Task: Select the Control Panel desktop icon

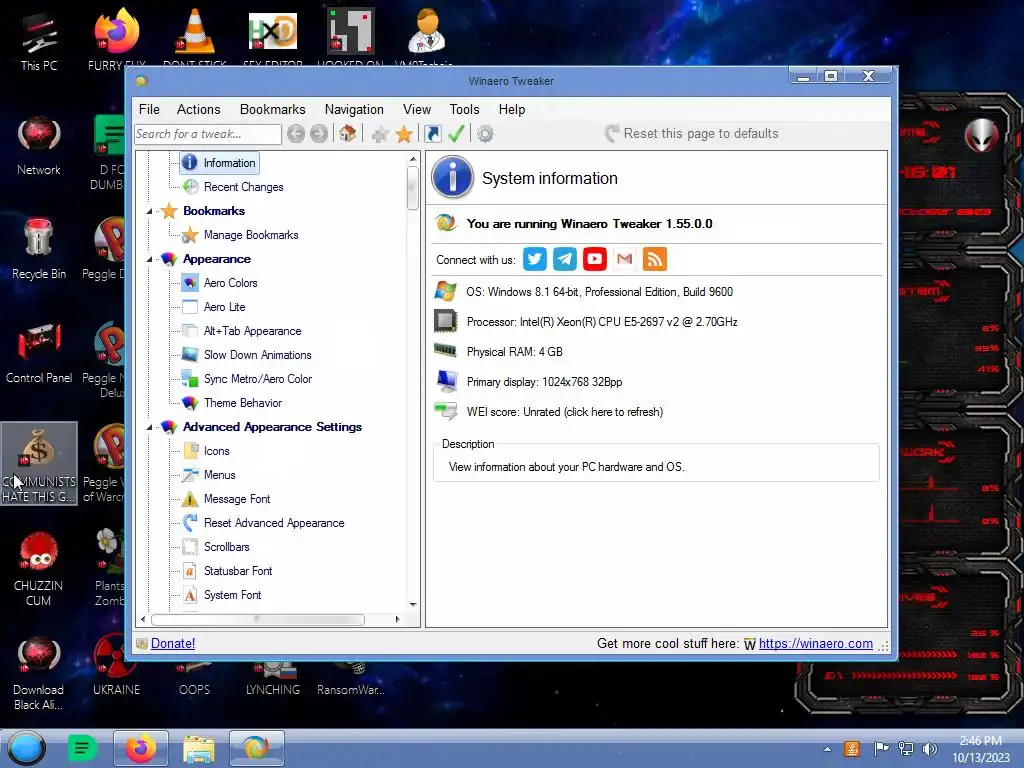Action: [x=39, y=353]
